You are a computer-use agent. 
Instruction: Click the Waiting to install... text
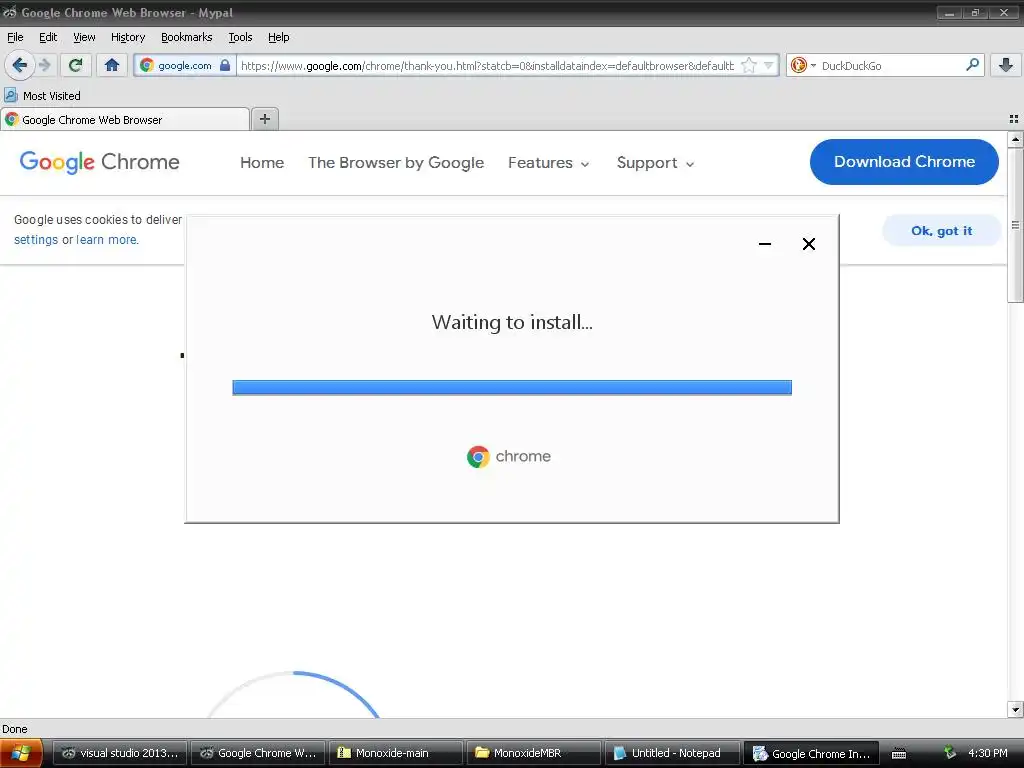point(512,322)
